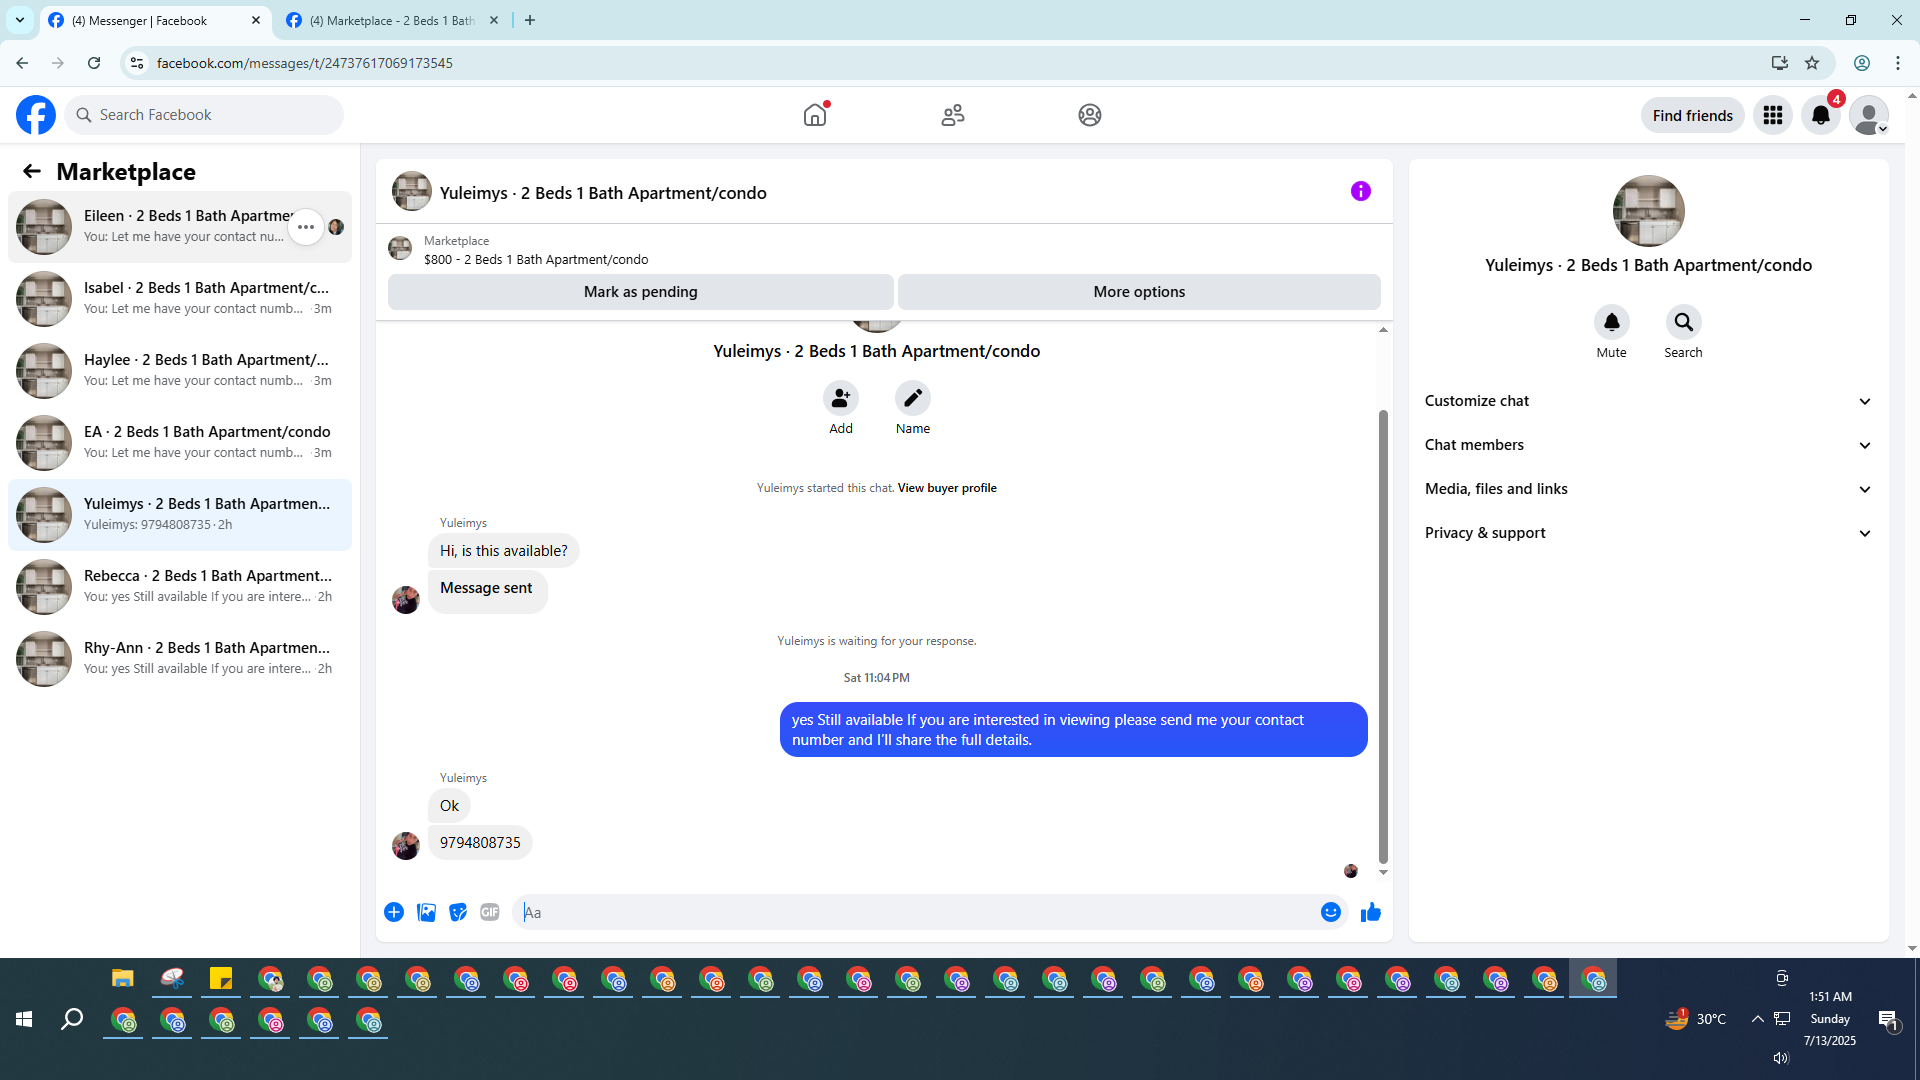1920x1080 pixels.
Task: Click the Add people icon
Action: pyautogui.click(x=840, y=398)
